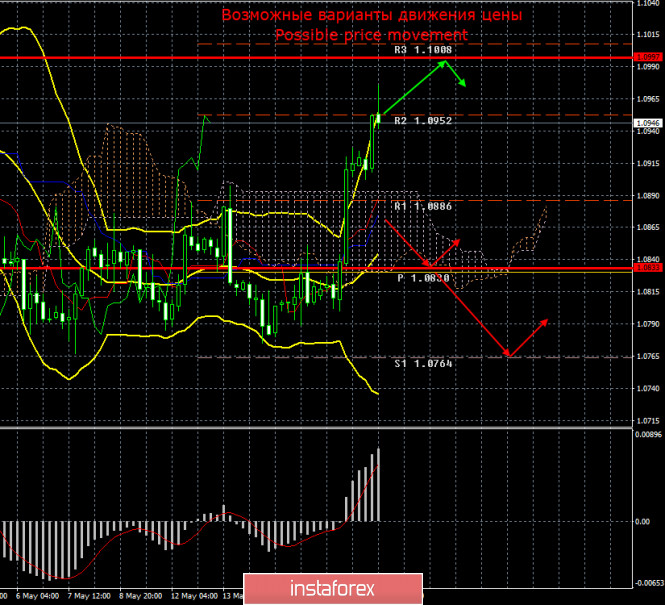
Task: Click 1.0765 on the price axis
Action: (x=648, y=357)
